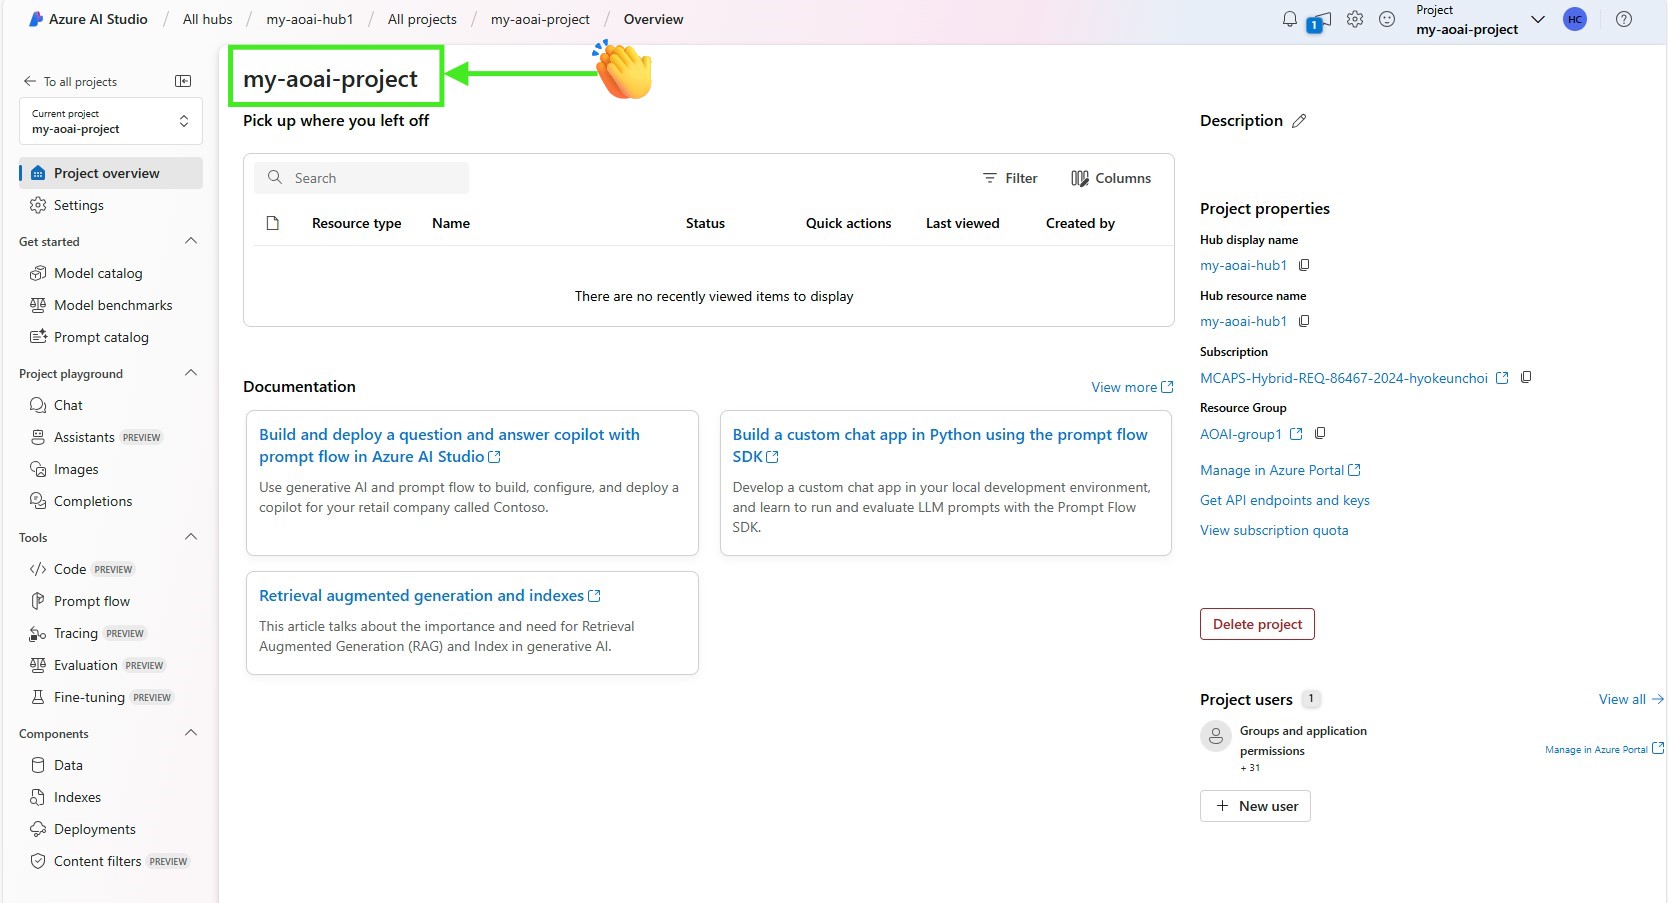This screenshot has height=903, width=1668.
Task: Copy the Subscription value
Action: [x=1526, y=377]
